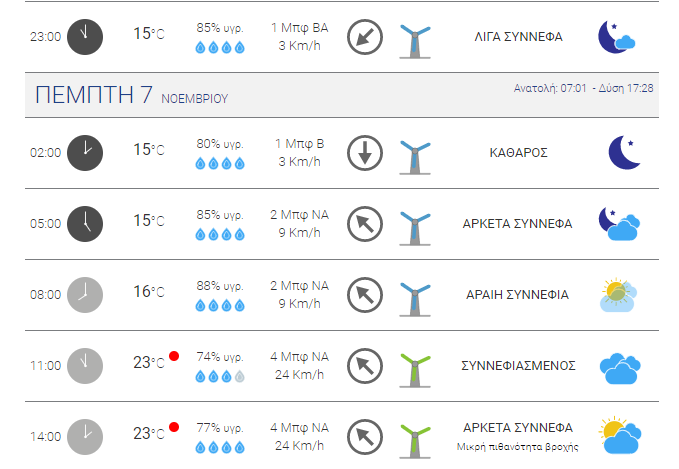The height and width of the screenshot is (469, 679).
Task: Click the sun-and-clouds icon for ΑΡΑΙΗ ΣΥΝΝΕΦΙΑ
Action: pos(618,295)
